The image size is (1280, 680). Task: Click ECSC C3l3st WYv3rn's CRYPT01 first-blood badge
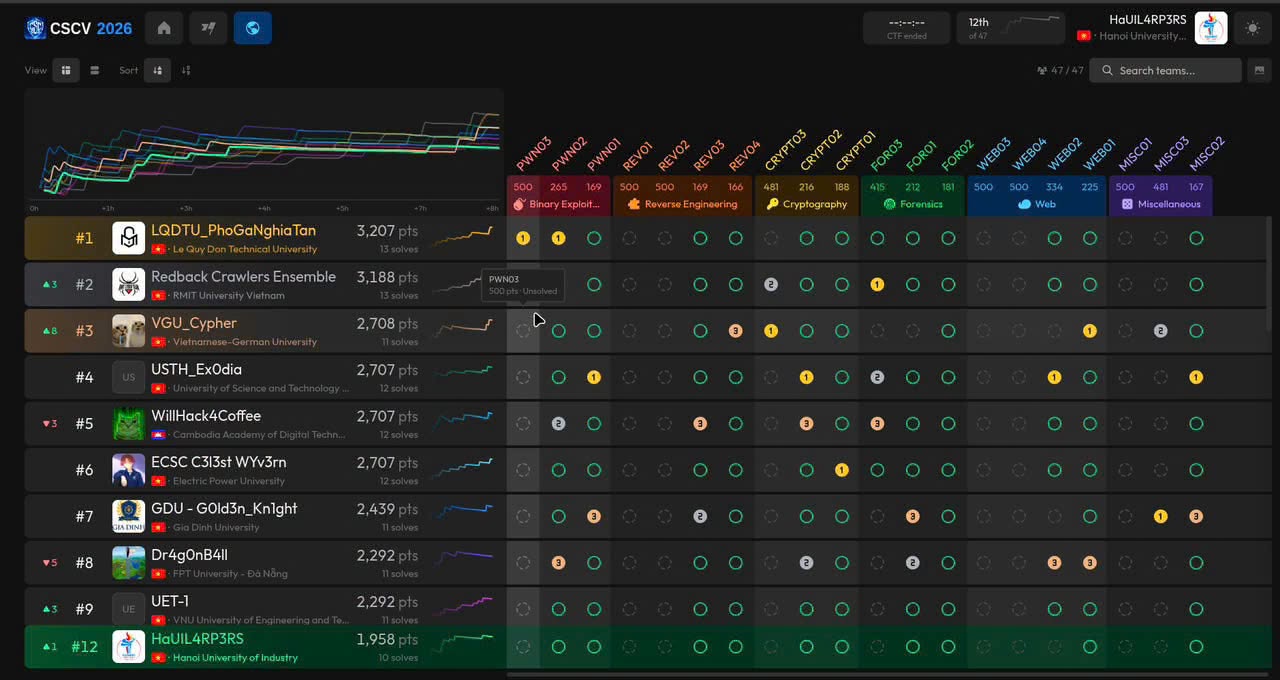click(842, 470)
